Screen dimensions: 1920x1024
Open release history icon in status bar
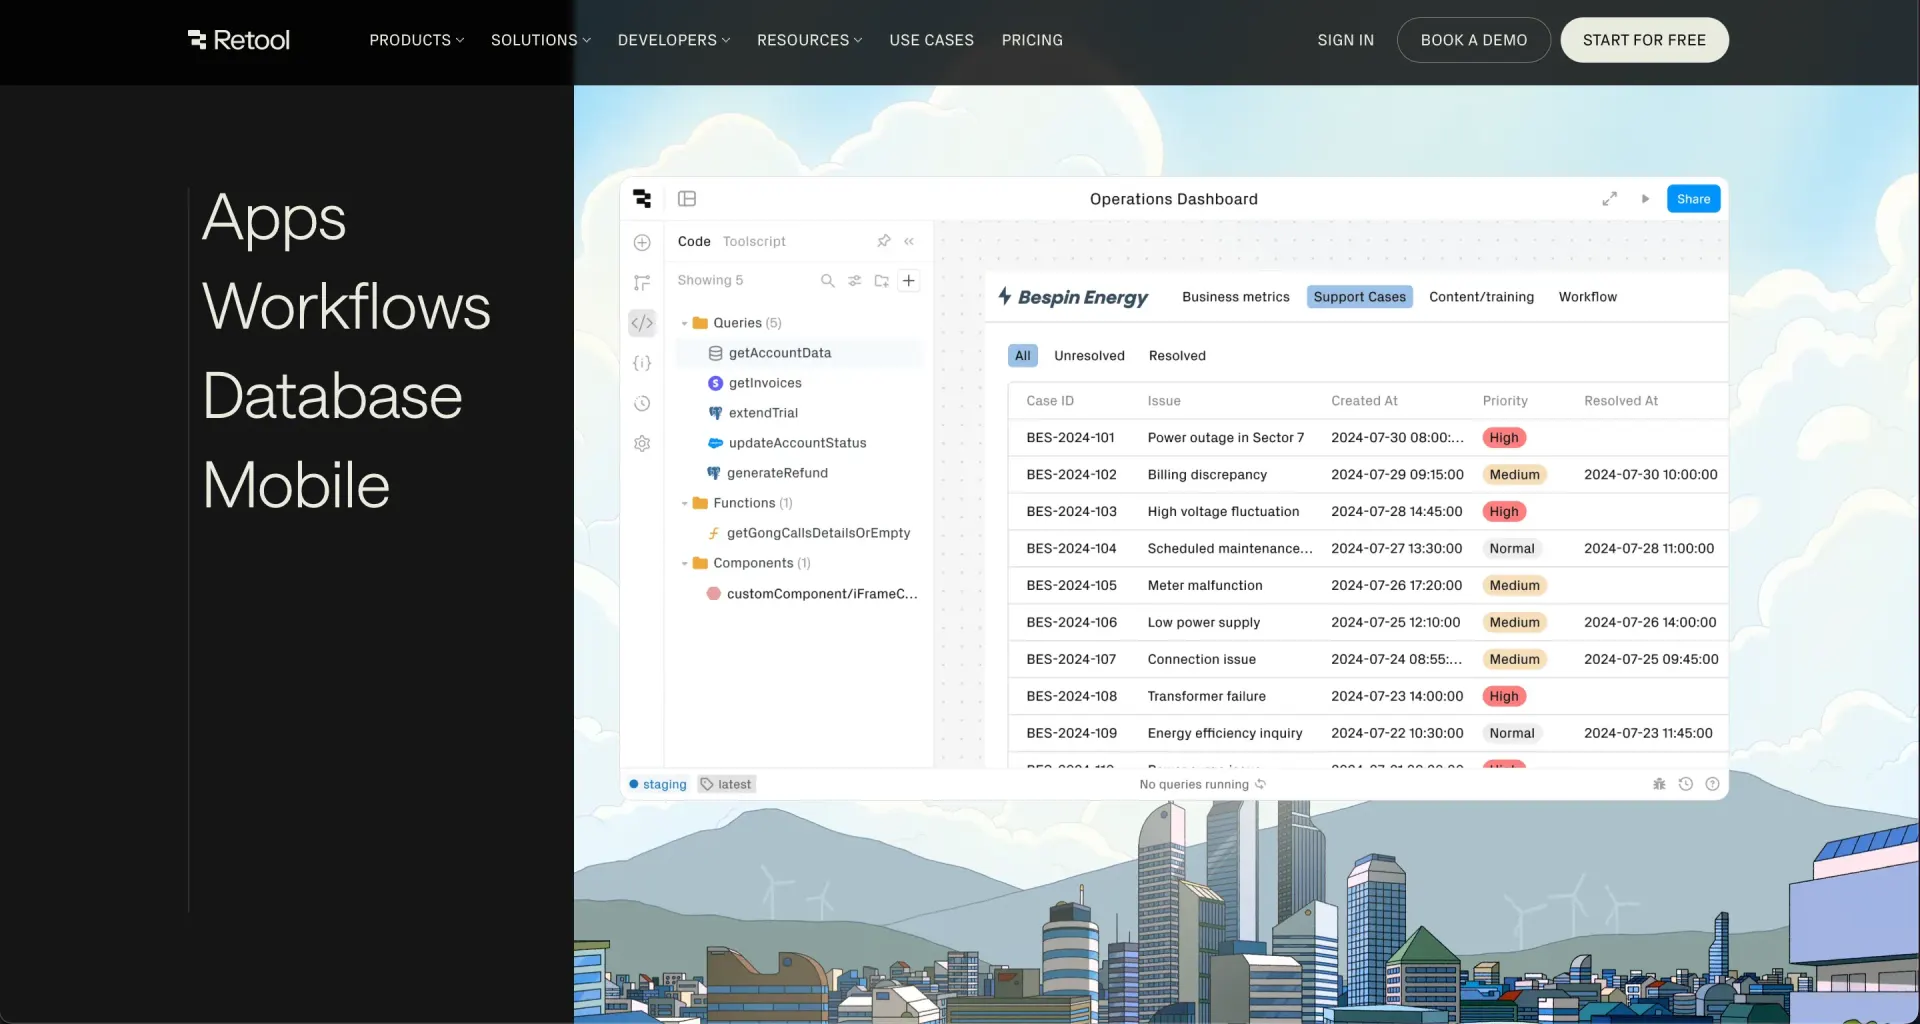click(x=1686, y=784)
